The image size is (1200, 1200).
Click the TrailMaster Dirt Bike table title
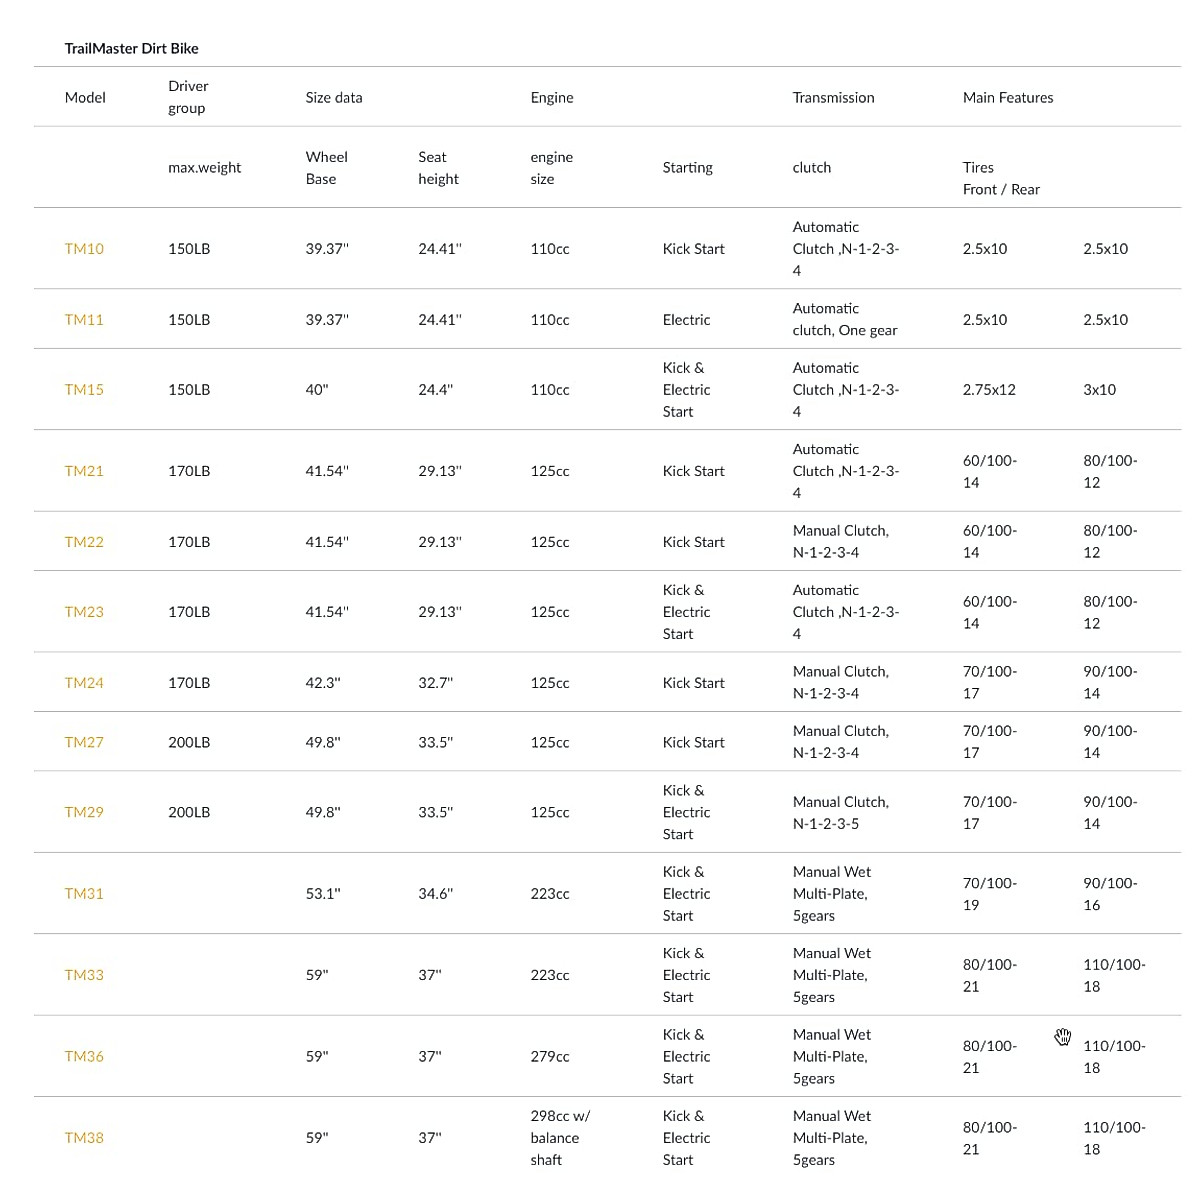coord(131,48)
